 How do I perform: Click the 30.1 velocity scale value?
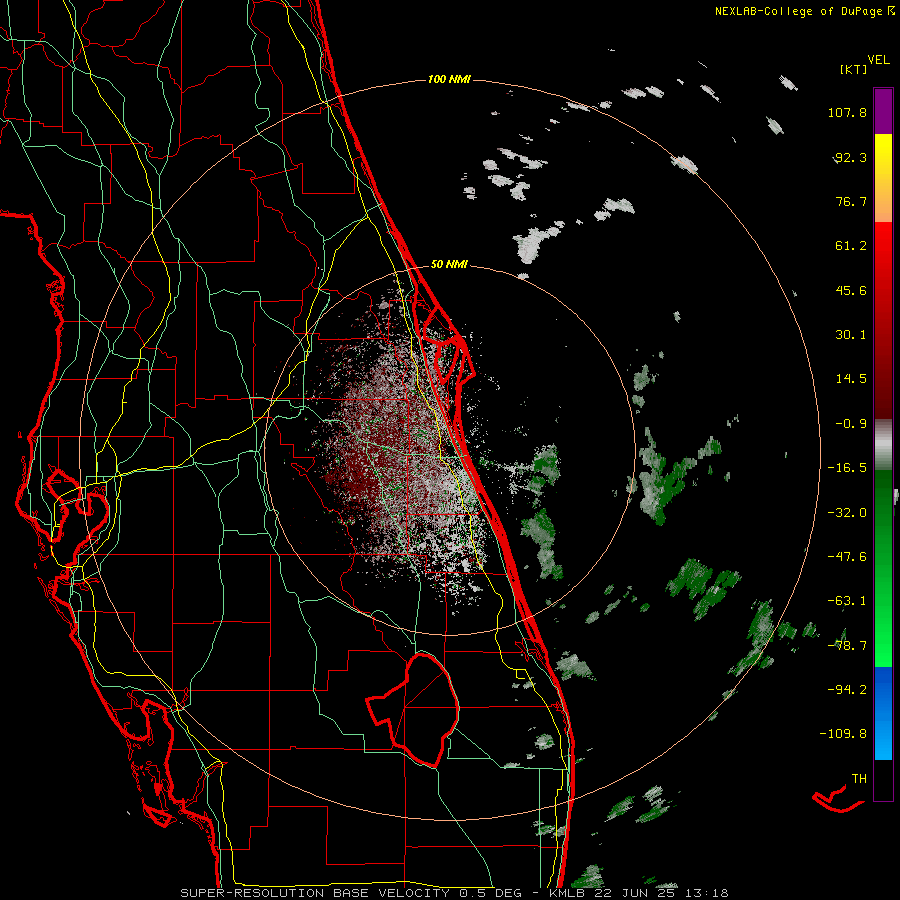pos(851,335)
